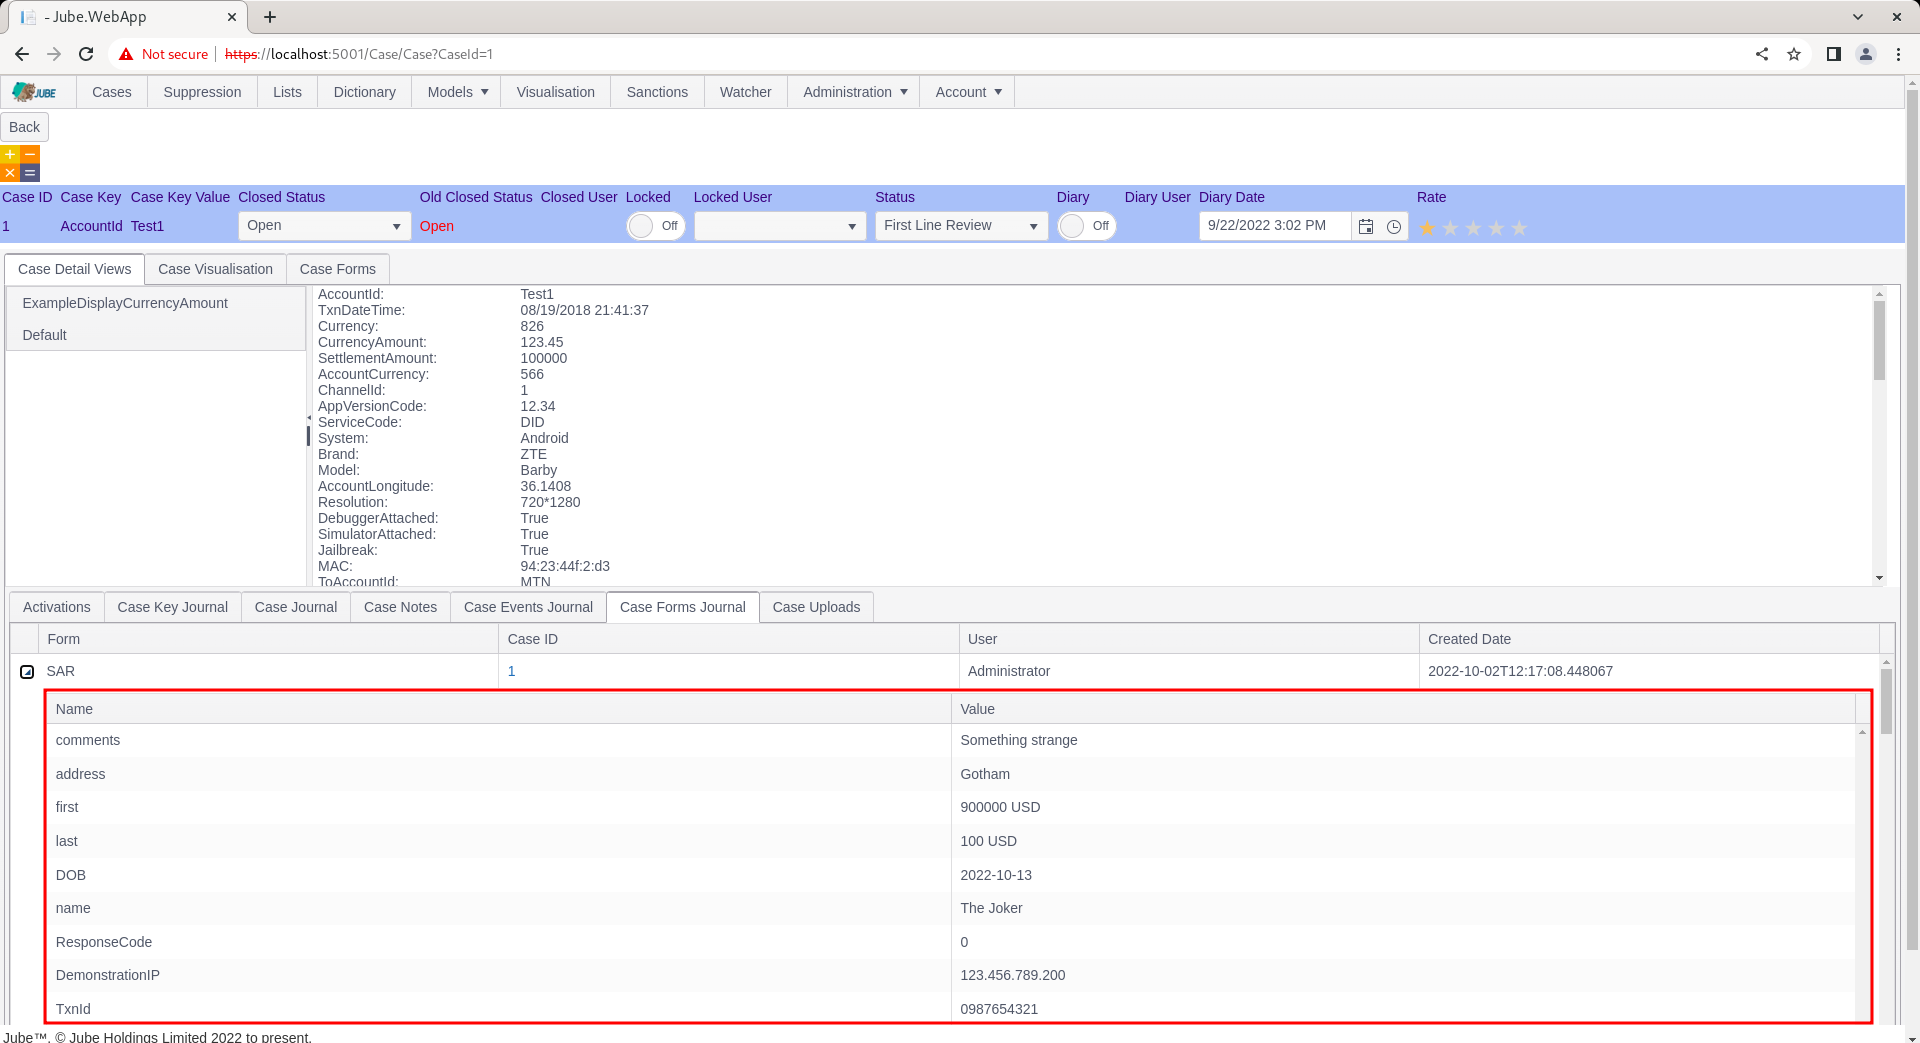The width and height of the screenshot is (1920, 1043).
Task: Select the Default detail view
Action: [x=156, y=335]
